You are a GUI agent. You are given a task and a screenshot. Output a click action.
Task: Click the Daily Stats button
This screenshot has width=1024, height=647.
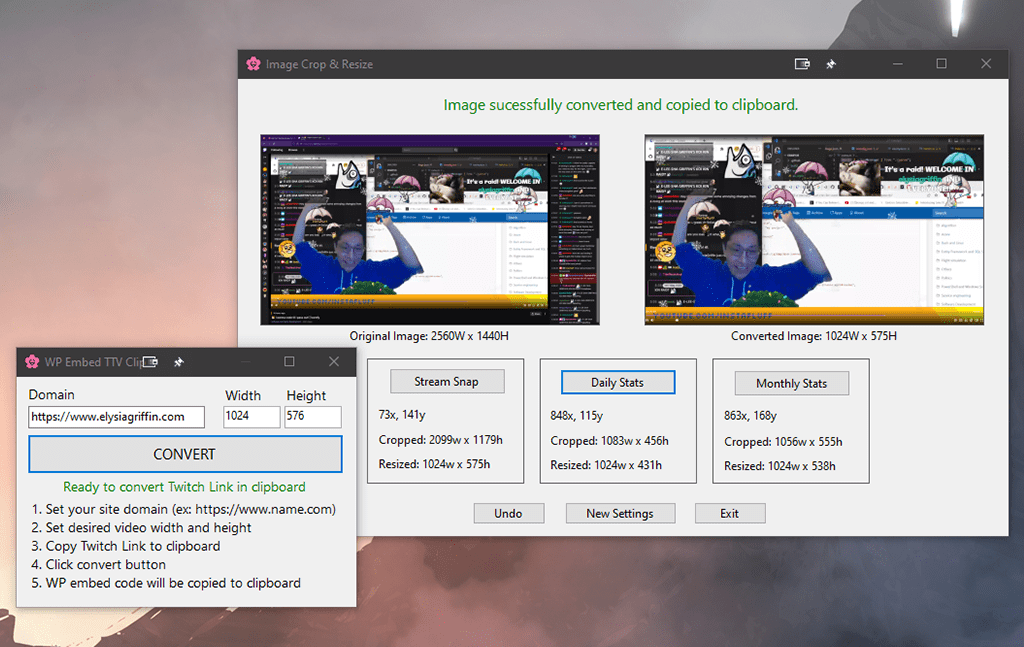pos(618,382)
